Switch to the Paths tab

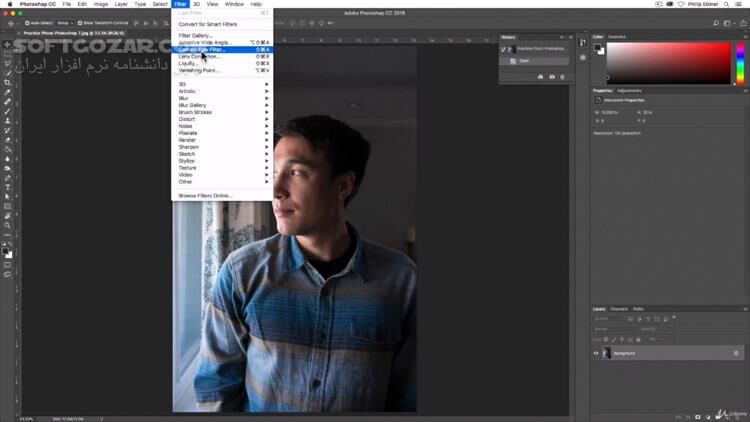[638, 309]
